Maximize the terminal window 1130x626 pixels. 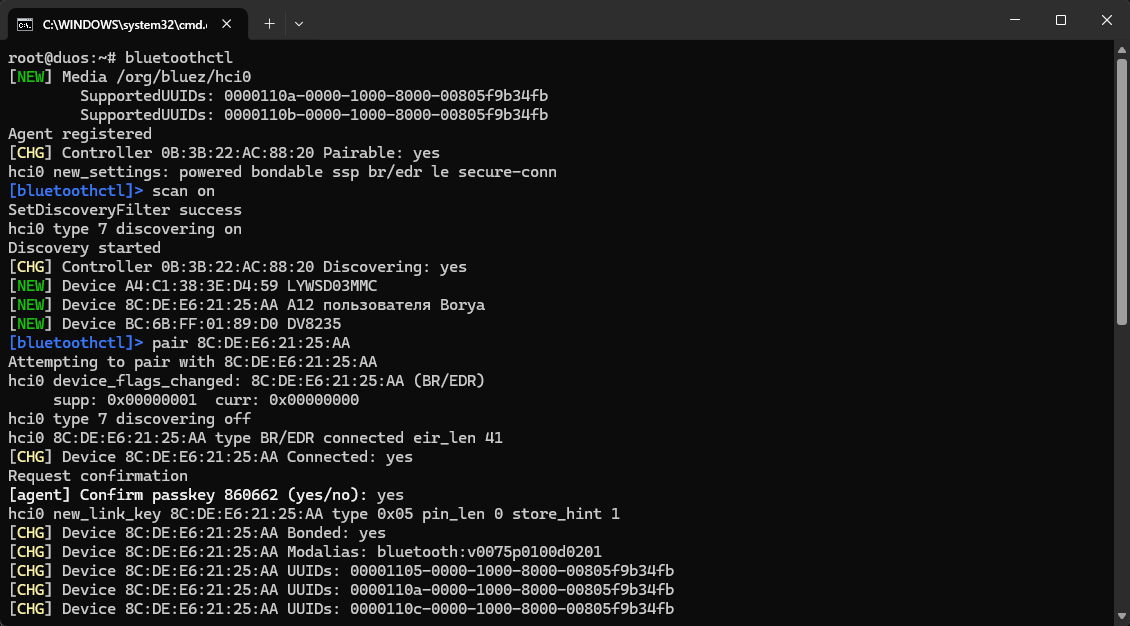1061,20
